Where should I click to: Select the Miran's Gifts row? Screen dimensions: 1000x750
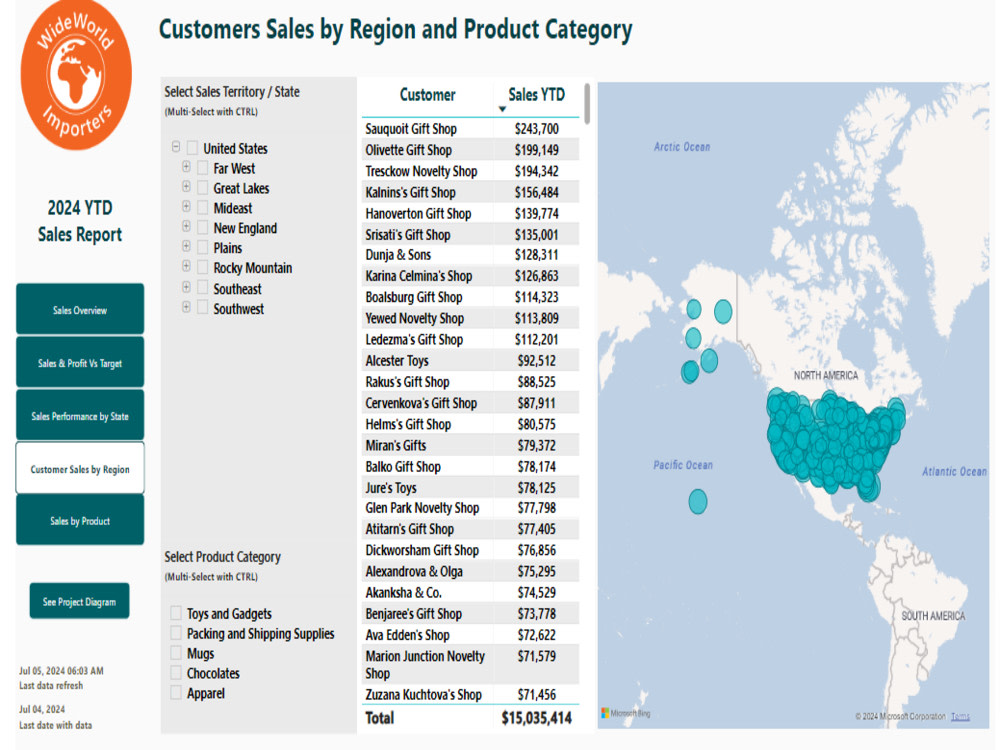pyautogui.click(x=470, y=445)
